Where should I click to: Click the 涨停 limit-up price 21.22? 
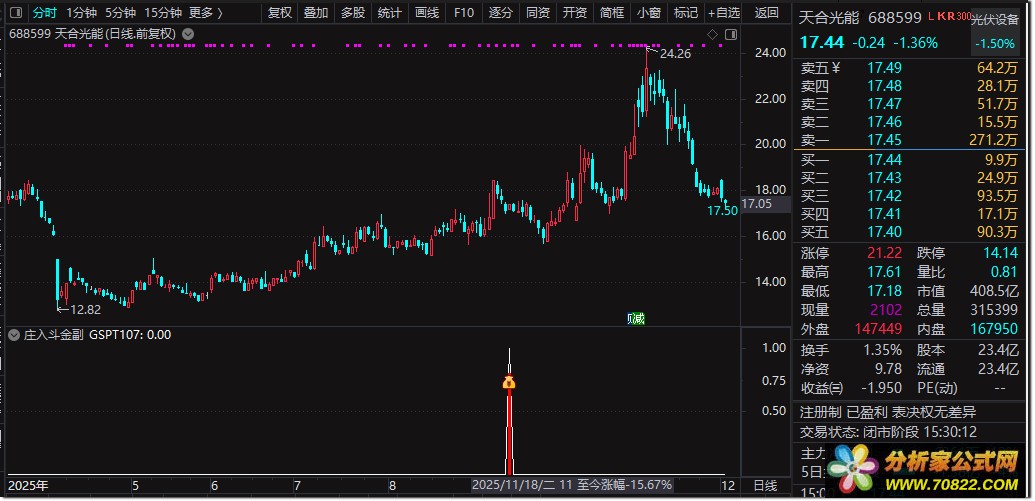(x=885, y=253)
